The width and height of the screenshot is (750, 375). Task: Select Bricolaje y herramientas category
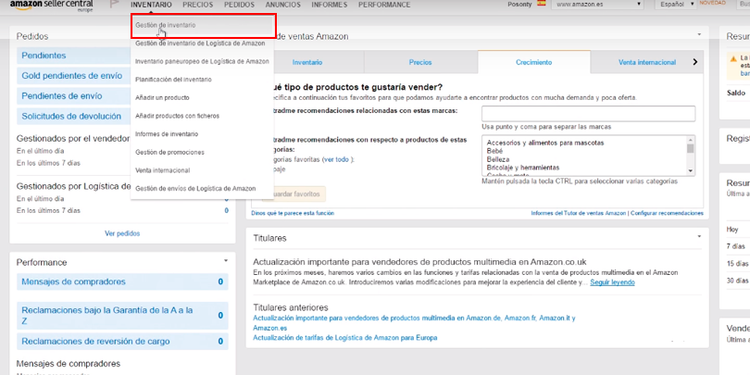523,167
